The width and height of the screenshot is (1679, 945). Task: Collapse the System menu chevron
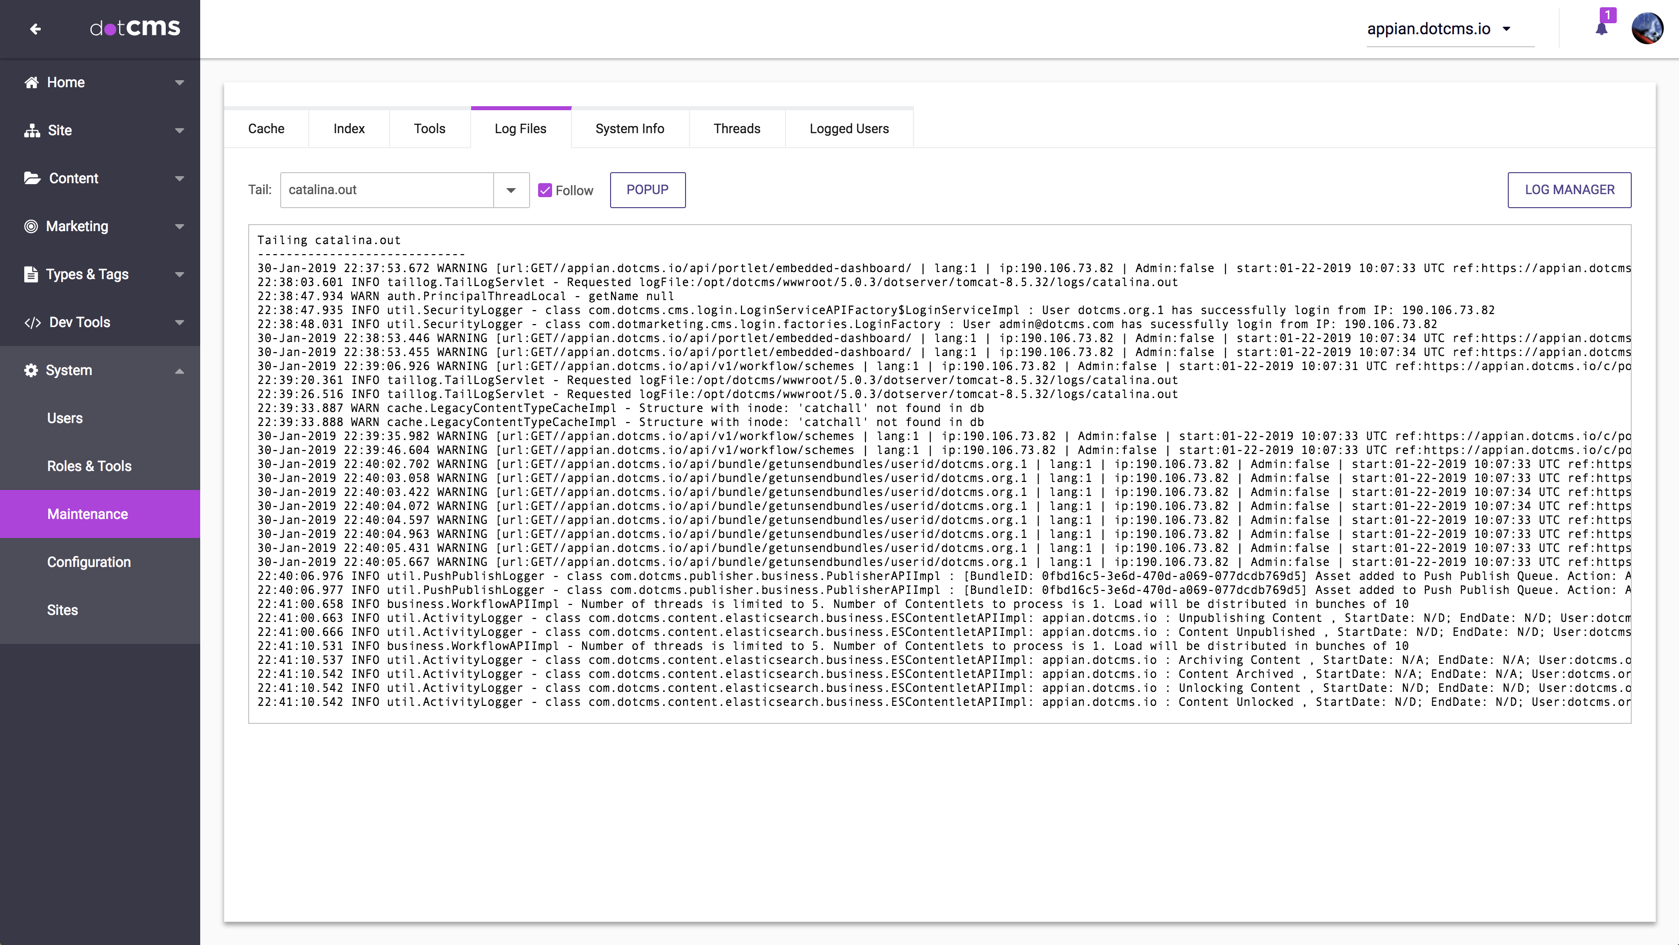[x=180, y=370]
